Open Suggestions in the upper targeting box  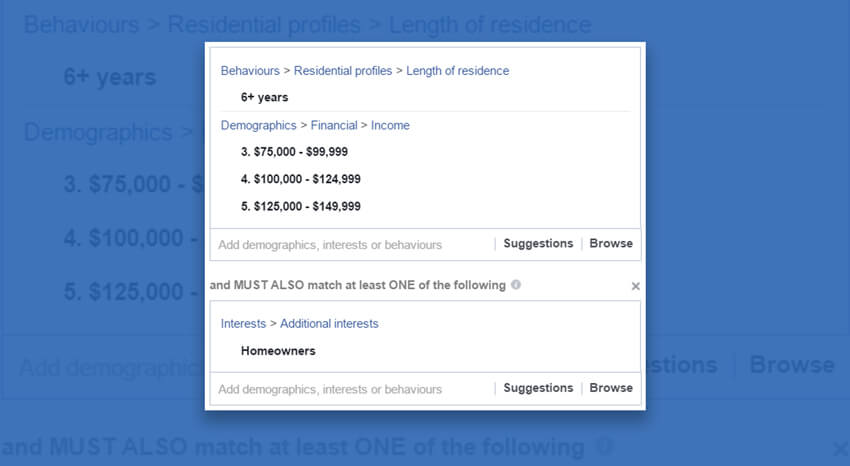click(538, 244)
